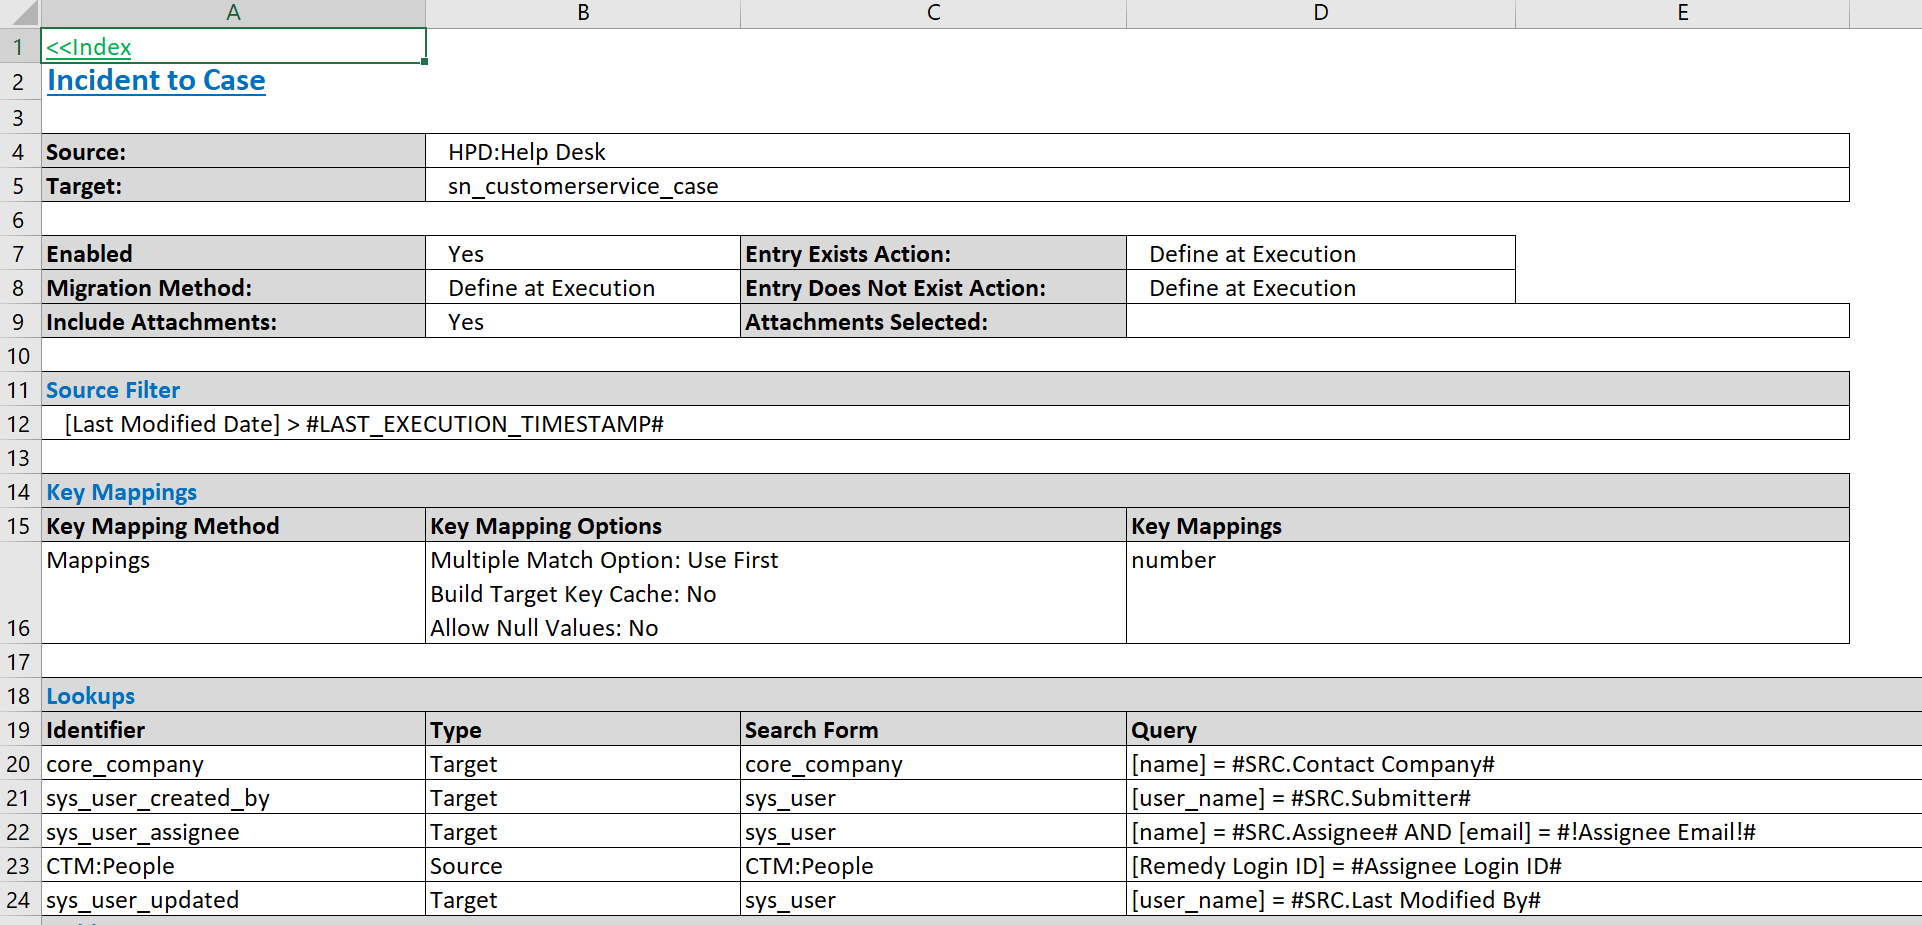This screenshot has height=925, width=1922.
Task: Click the 'Identifier' column header
Action: click(233, 730)
